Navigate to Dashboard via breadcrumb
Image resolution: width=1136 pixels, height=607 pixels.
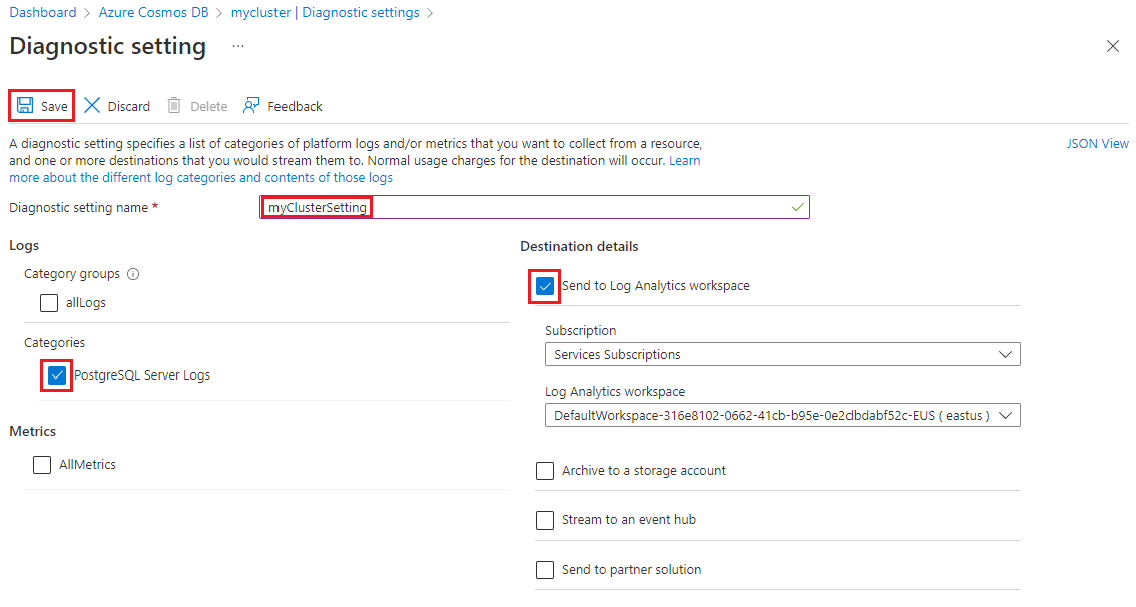pos(43,12)
